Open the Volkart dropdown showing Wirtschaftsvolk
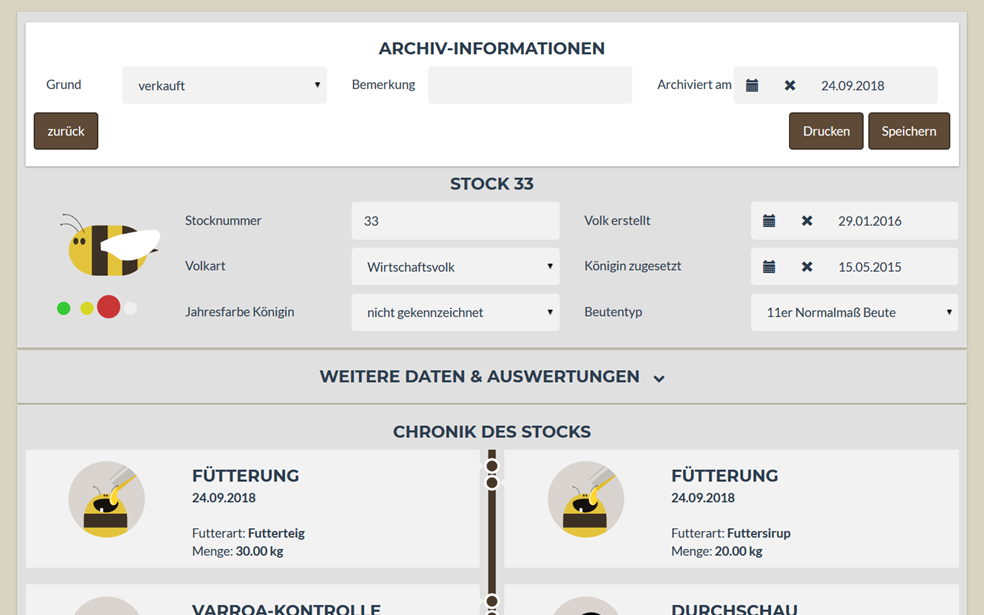 coord(455,267)
